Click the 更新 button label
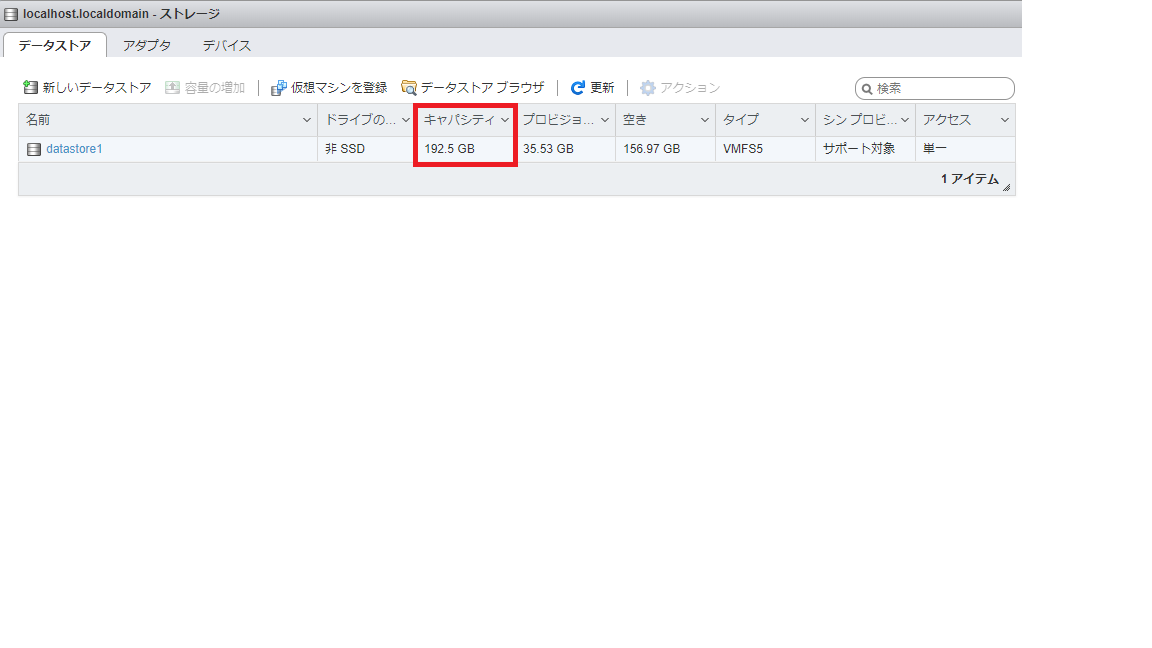Screen dimensions: 1152x648 [602, 87]
